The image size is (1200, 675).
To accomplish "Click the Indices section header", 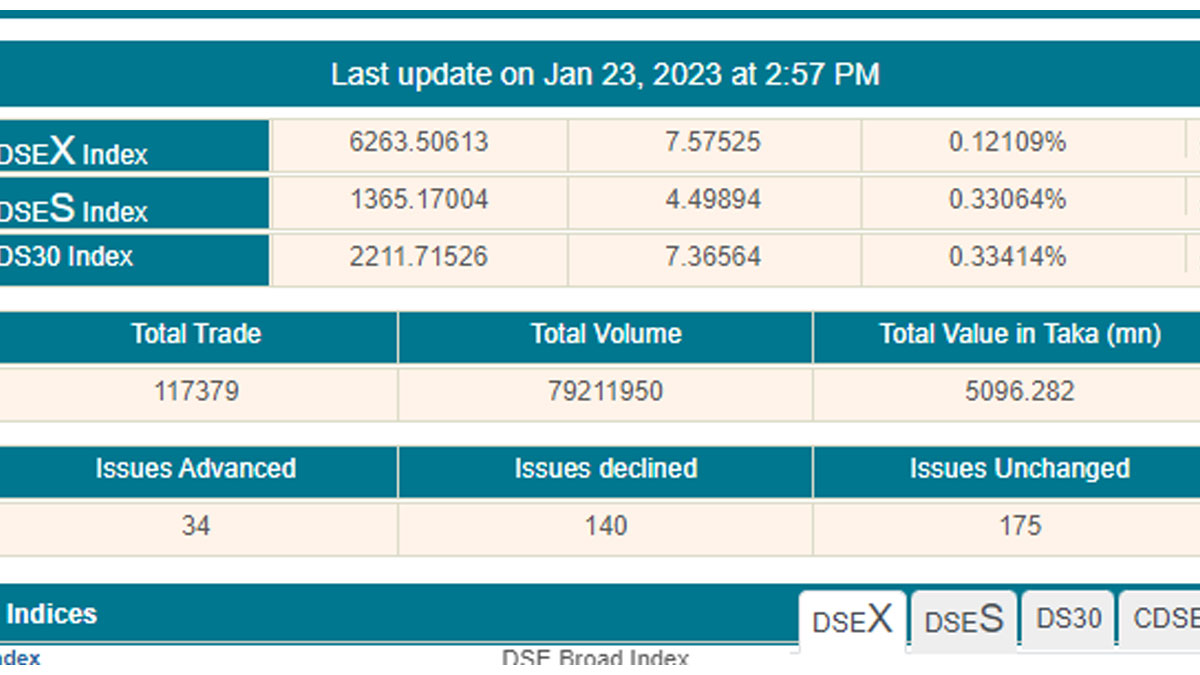I will pyautogui.click(x=52, y=614).
